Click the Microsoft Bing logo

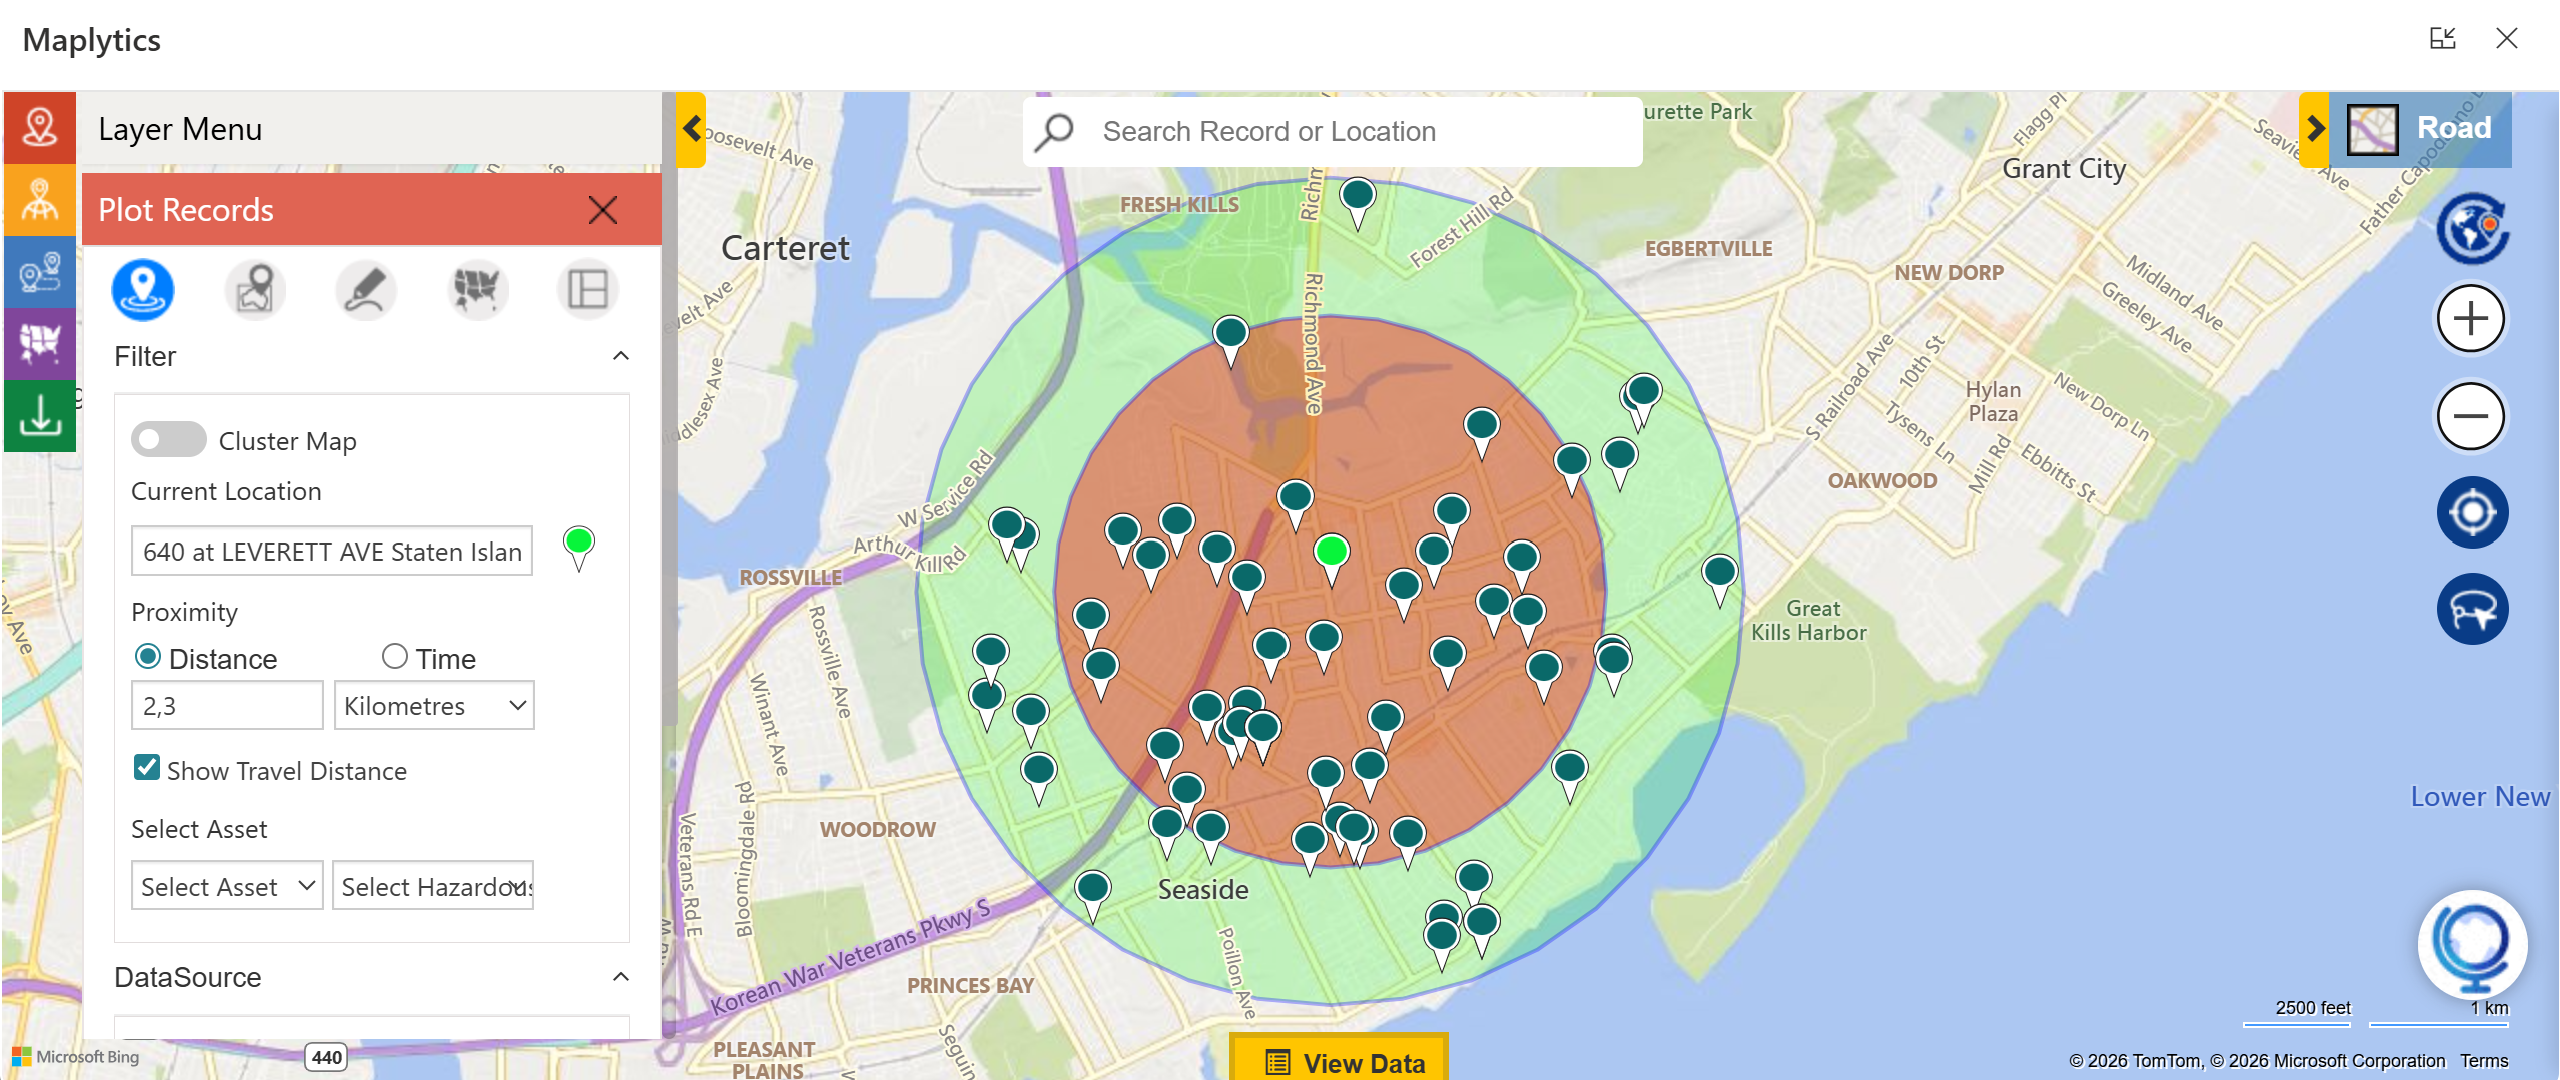pyautogui.click(x=76, y=1057)
